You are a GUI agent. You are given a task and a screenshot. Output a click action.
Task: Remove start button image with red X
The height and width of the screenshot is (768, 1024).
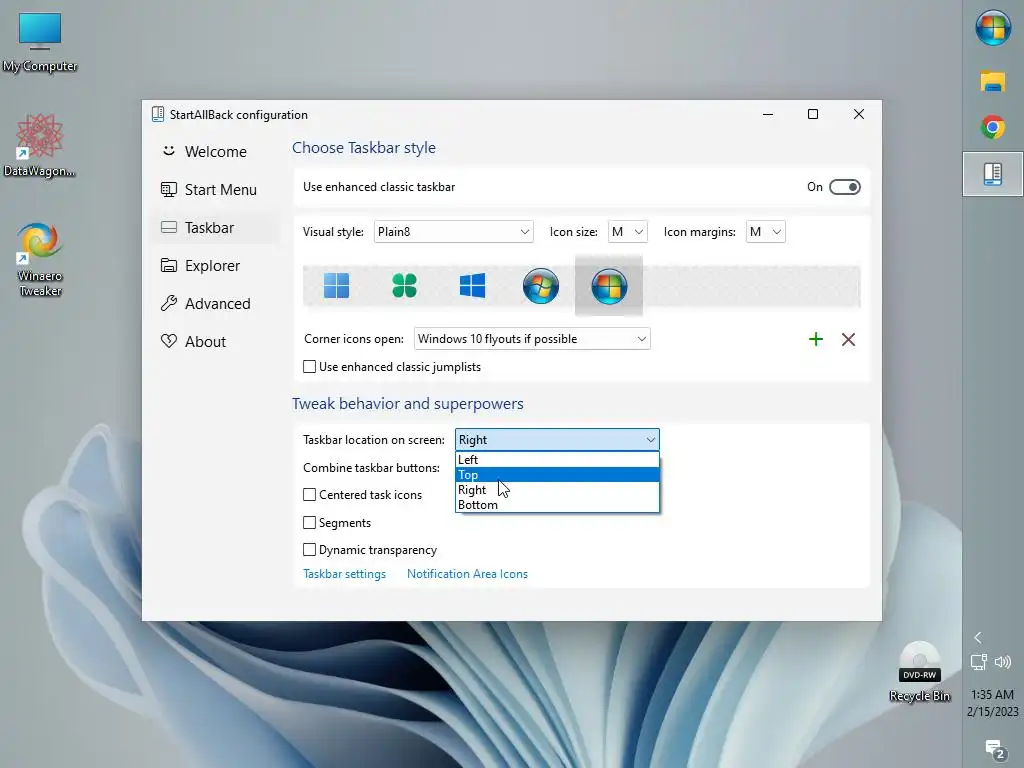[x=848, y=339]
